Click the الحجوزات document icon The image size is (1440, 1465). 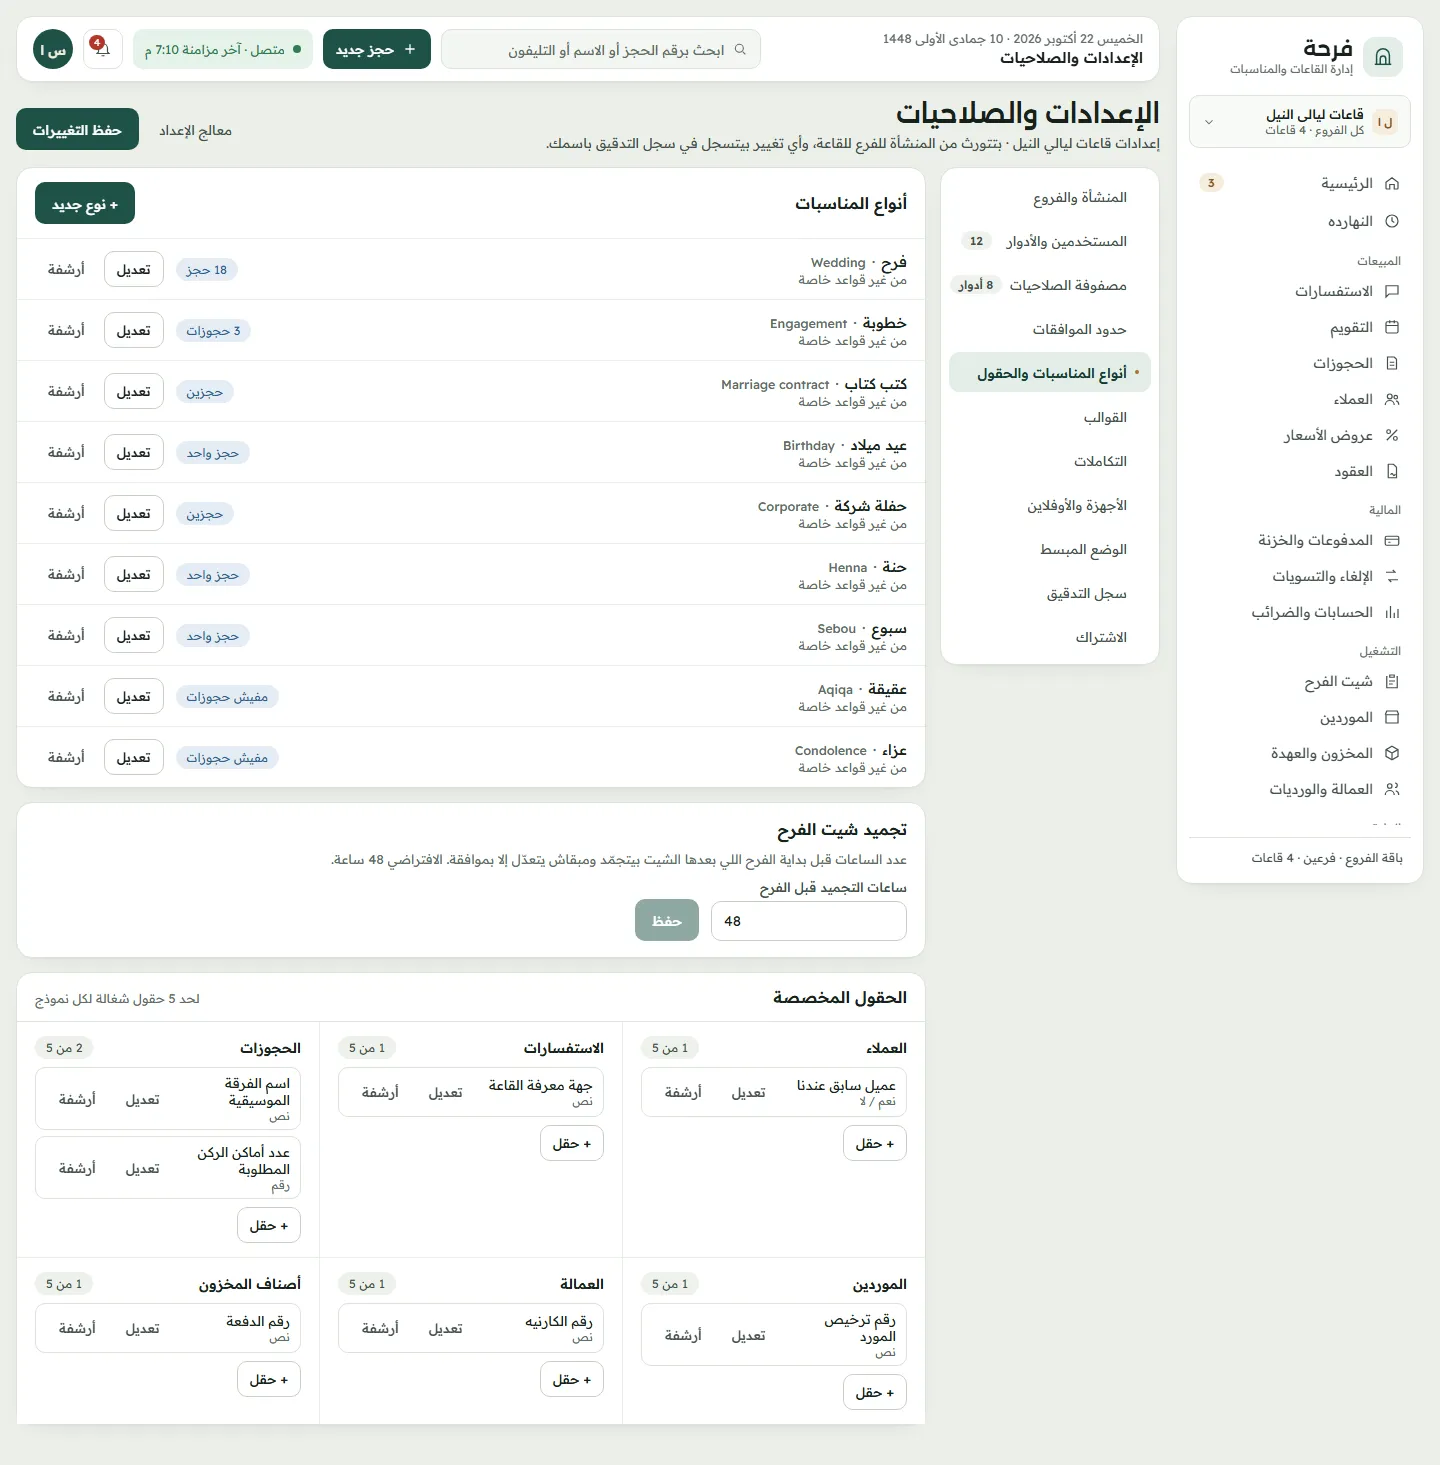[x=1392, y=363]
